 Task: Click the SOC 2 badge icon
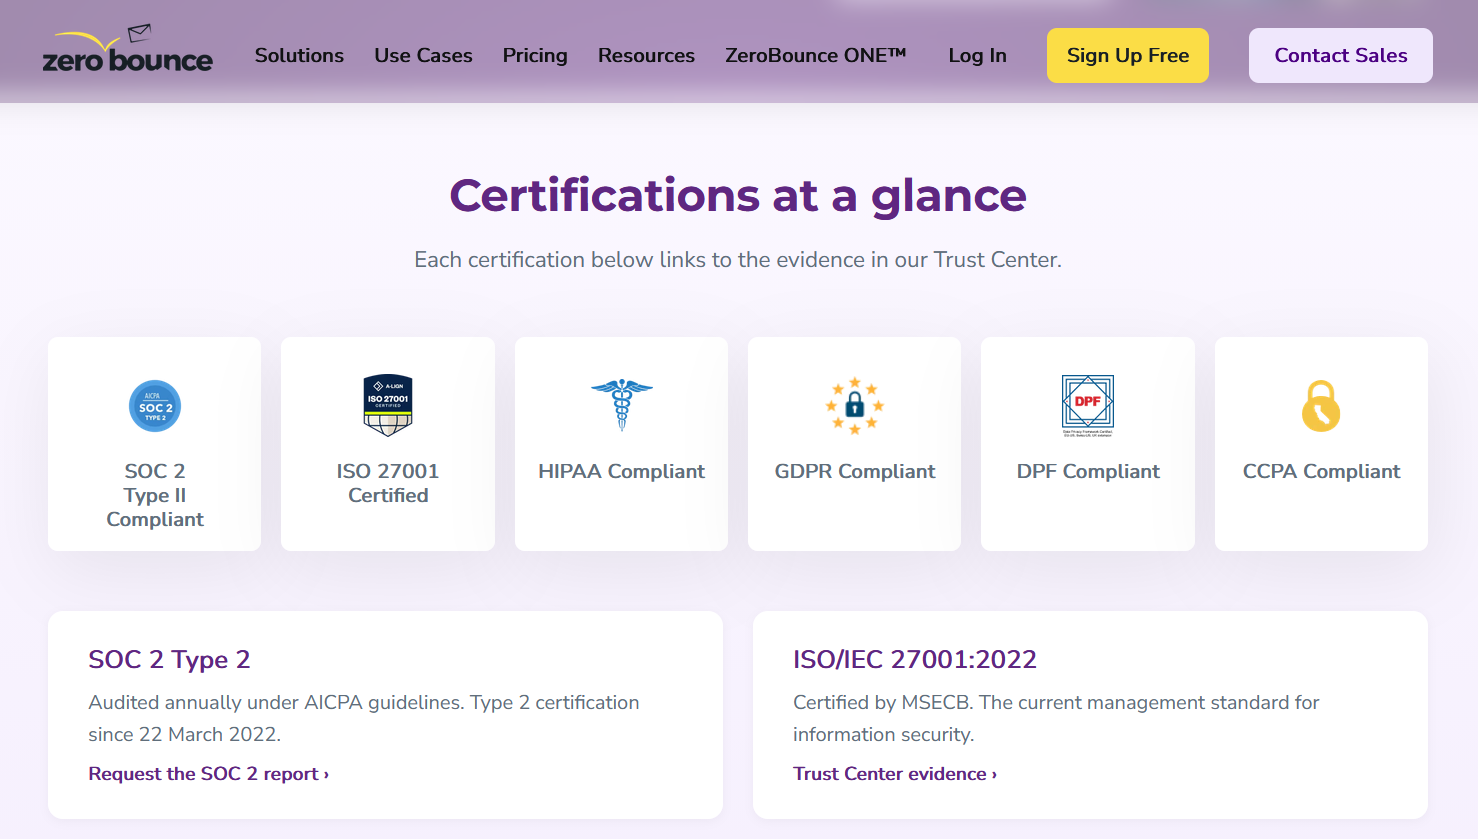coord(155,406)
